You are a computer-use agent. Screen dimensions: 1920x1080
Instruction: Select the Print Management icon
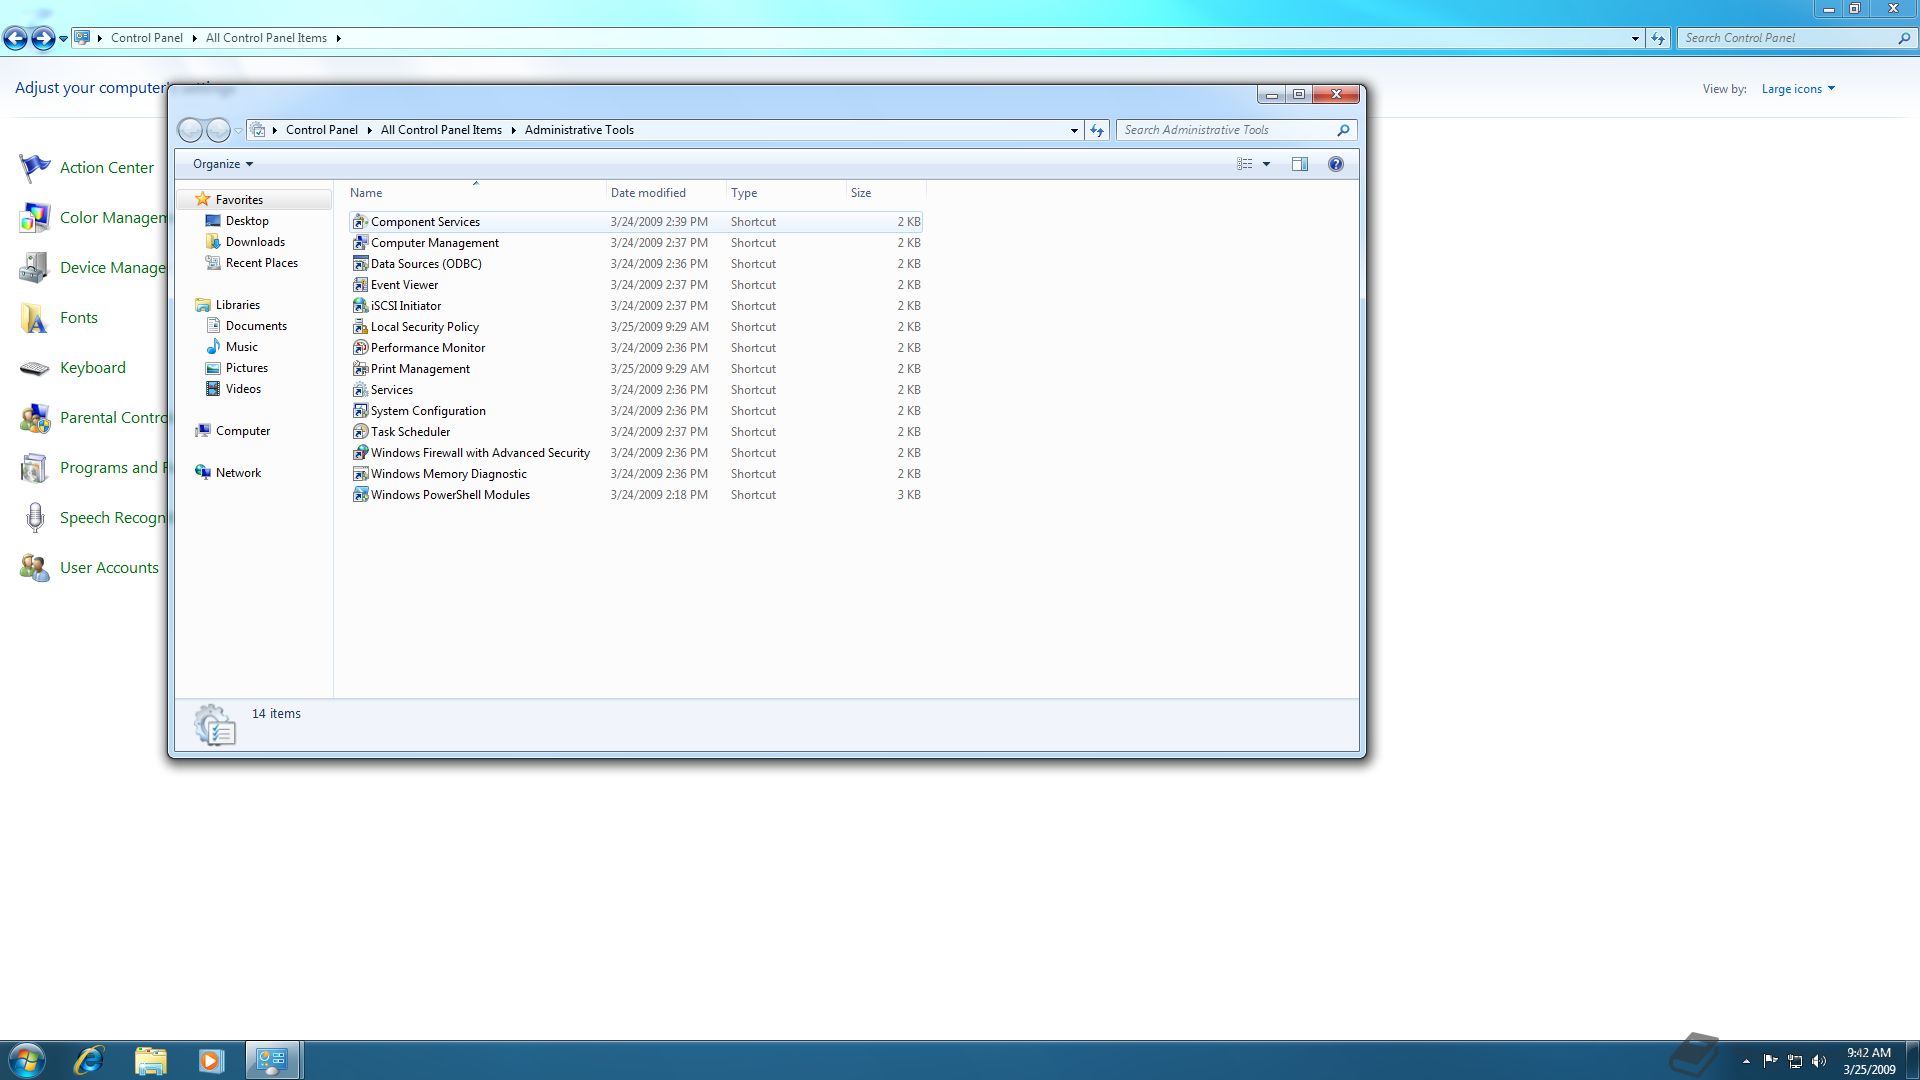tap(360, 369)
